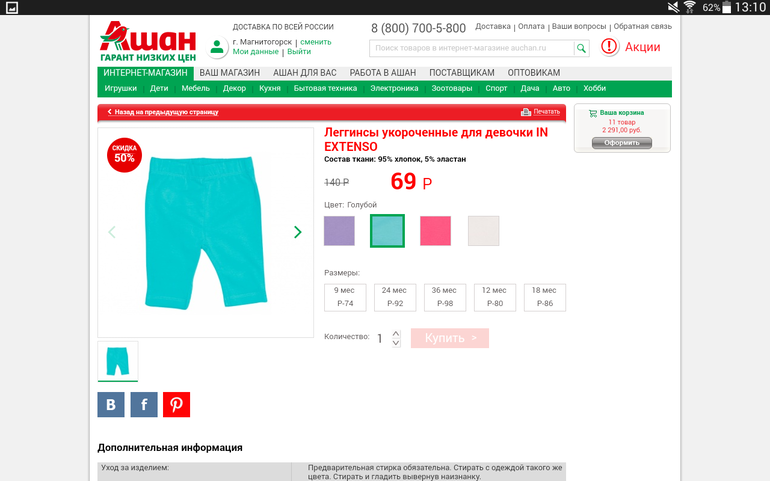
Task: Click the leggings thumbnail image
Action: (118, 361)
